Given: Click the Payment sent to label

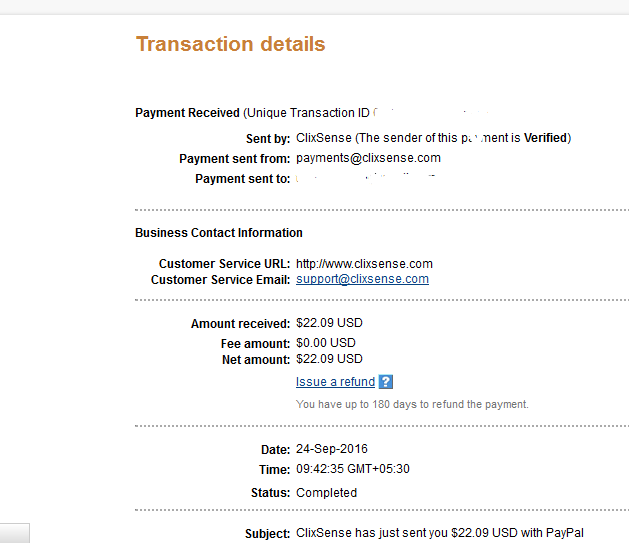Looking at the screenshot, I should pos(242,179).
